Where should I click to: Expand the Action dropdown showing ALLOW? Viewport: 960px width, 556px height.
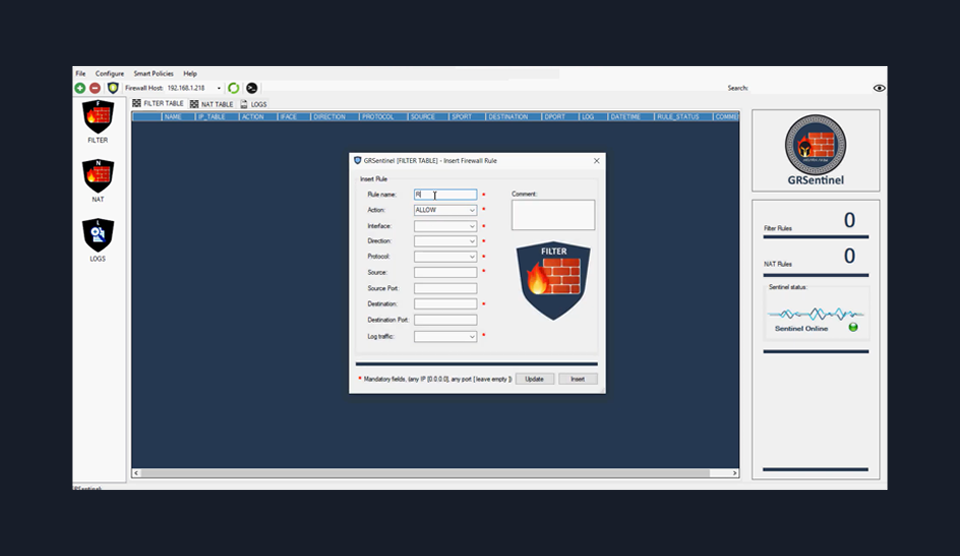[445, 210]
